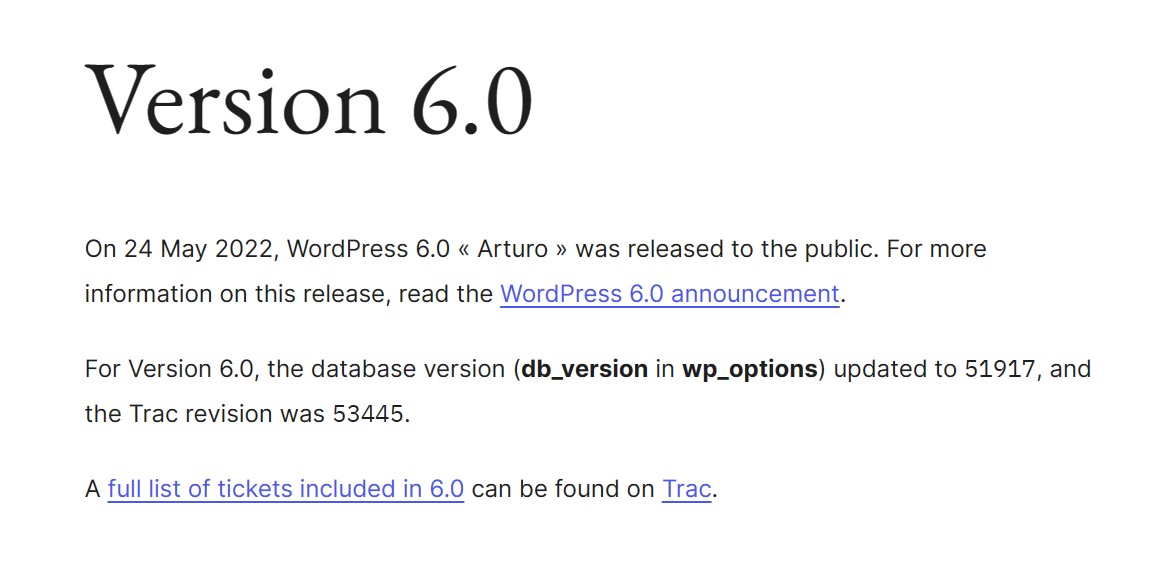The height and width of the screenshot is (567, 1152).
Task: Click 'WordPress 6.0' before the Arturo name
Action: pyautogui.click(x=368, y=249)
